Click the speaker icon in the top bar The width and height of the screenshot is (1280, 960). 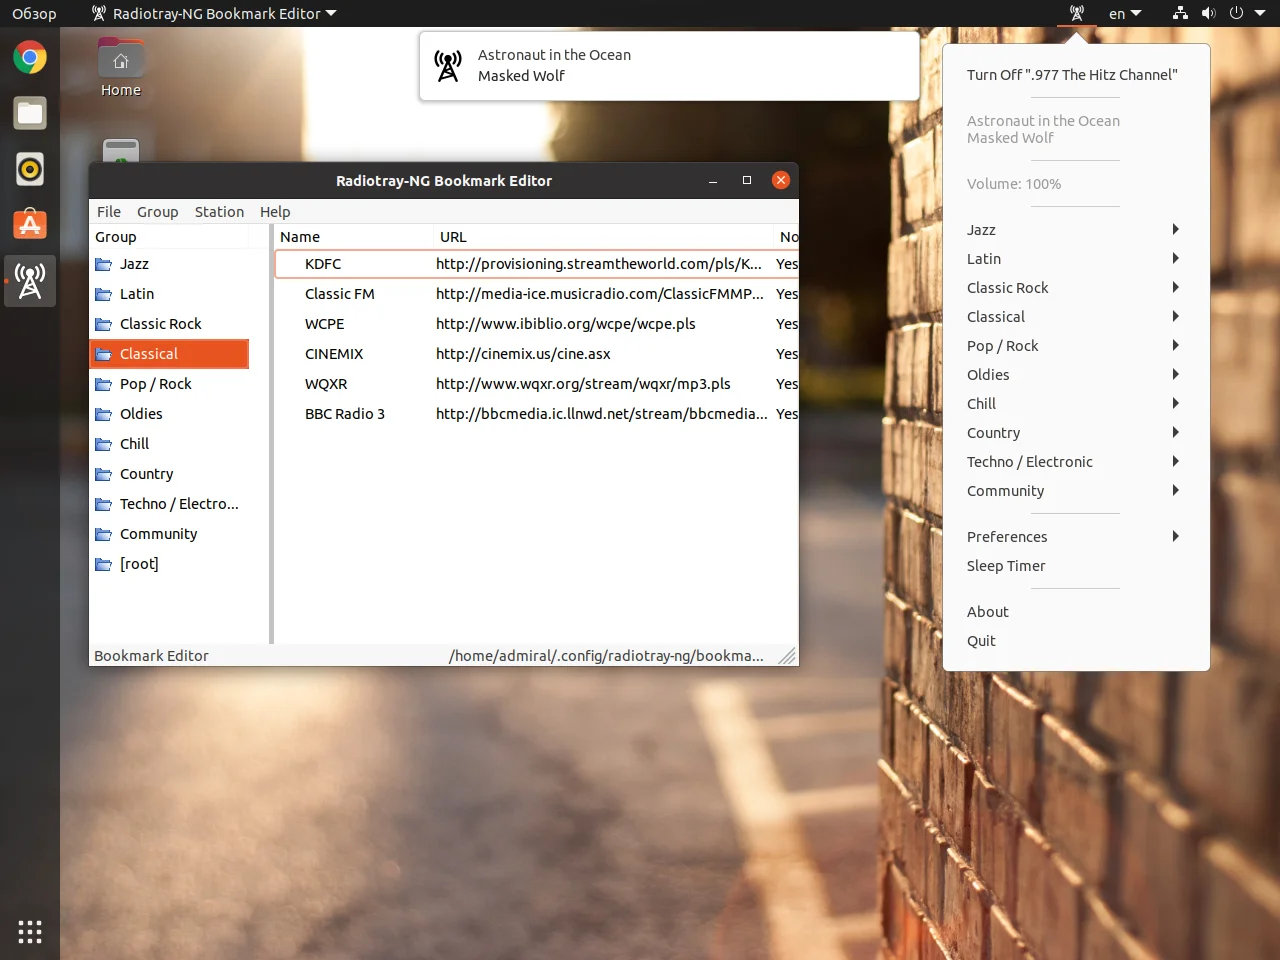[x=1209, y=13]
